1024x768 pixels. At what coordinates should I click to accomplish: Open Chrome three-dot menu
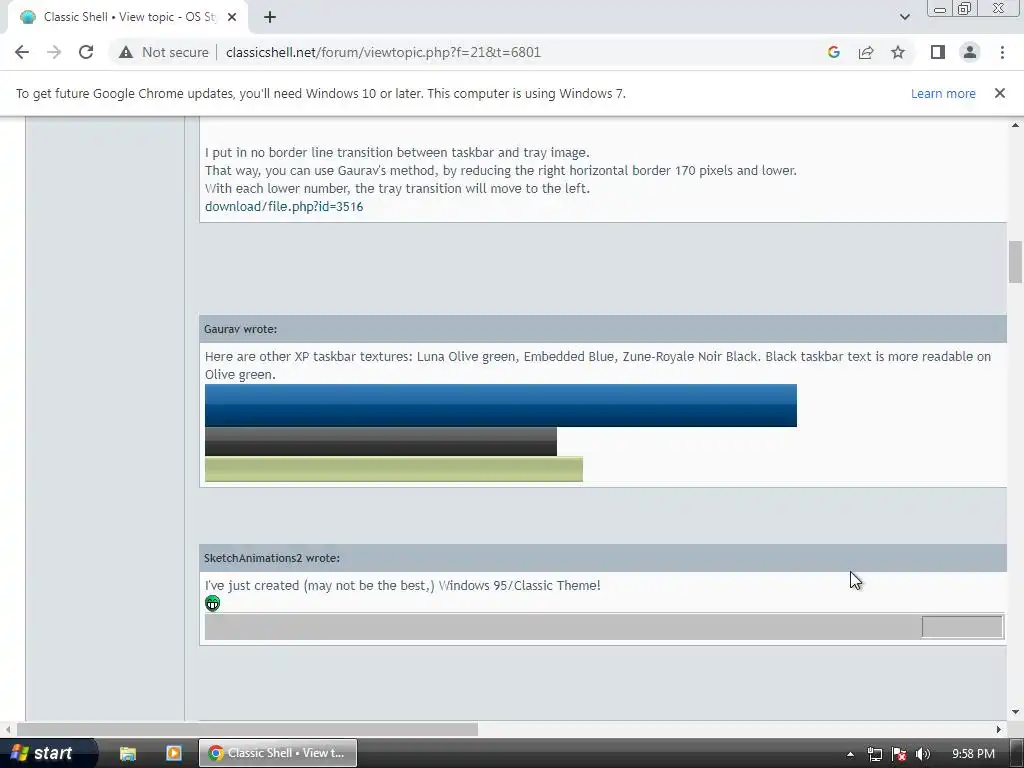[x=1002, y=52]
